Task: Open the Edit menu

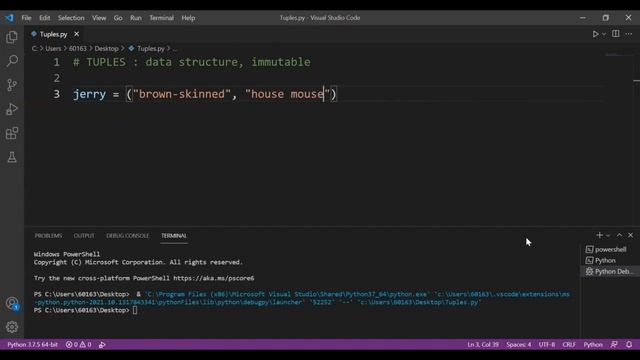Action: pyautogui.click(x=44, y=18)
